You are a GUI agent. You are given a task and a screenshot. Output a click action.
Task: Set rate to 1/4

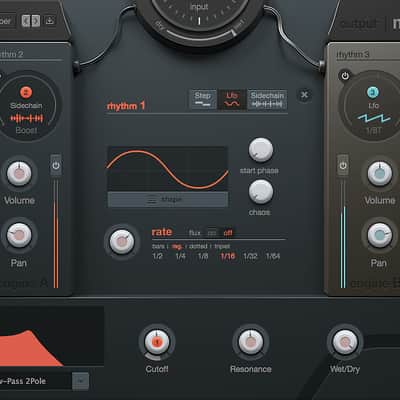point(180,256)
